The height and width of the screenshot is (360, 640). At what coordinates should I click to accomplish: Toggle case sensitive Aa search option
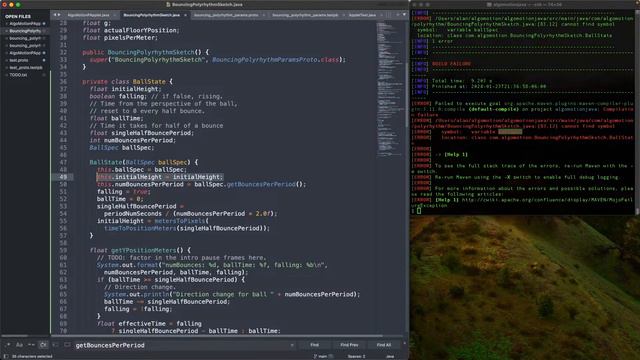(19, 345)
